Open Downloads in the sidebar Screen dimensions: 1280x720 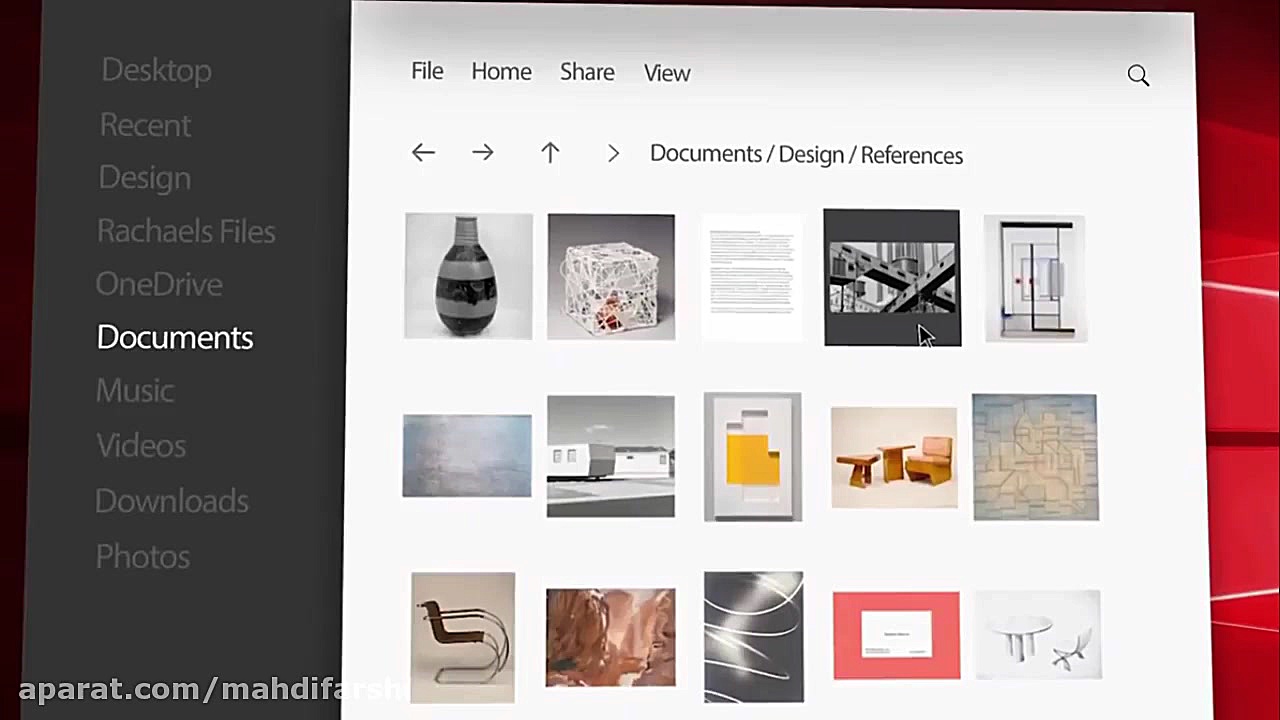click(x=172, y=501)
